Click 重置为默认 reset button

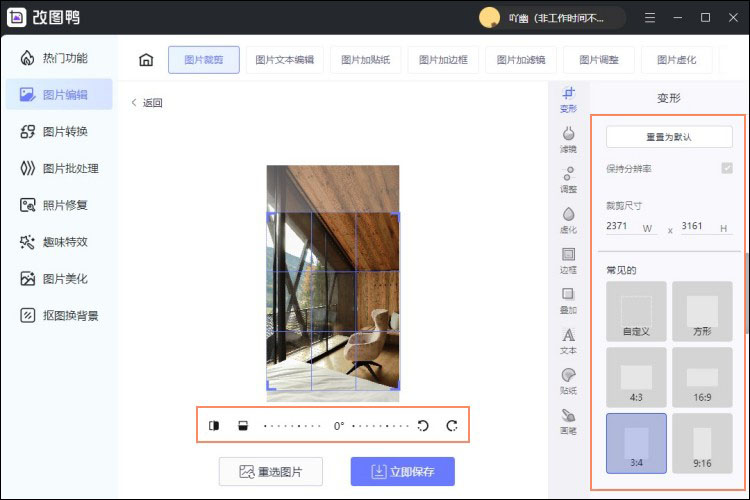coord(669,137)
